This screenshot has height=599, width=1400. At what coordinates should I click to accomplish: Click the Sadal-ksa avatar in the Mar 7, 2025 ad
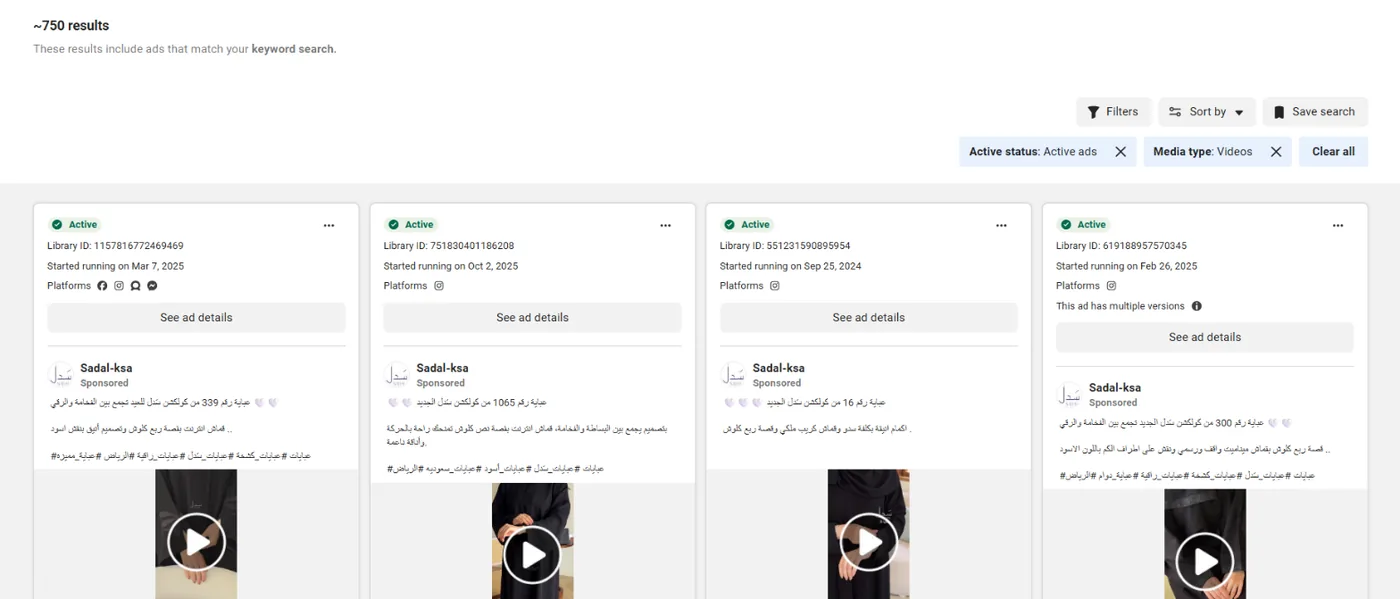coord(60,375)
